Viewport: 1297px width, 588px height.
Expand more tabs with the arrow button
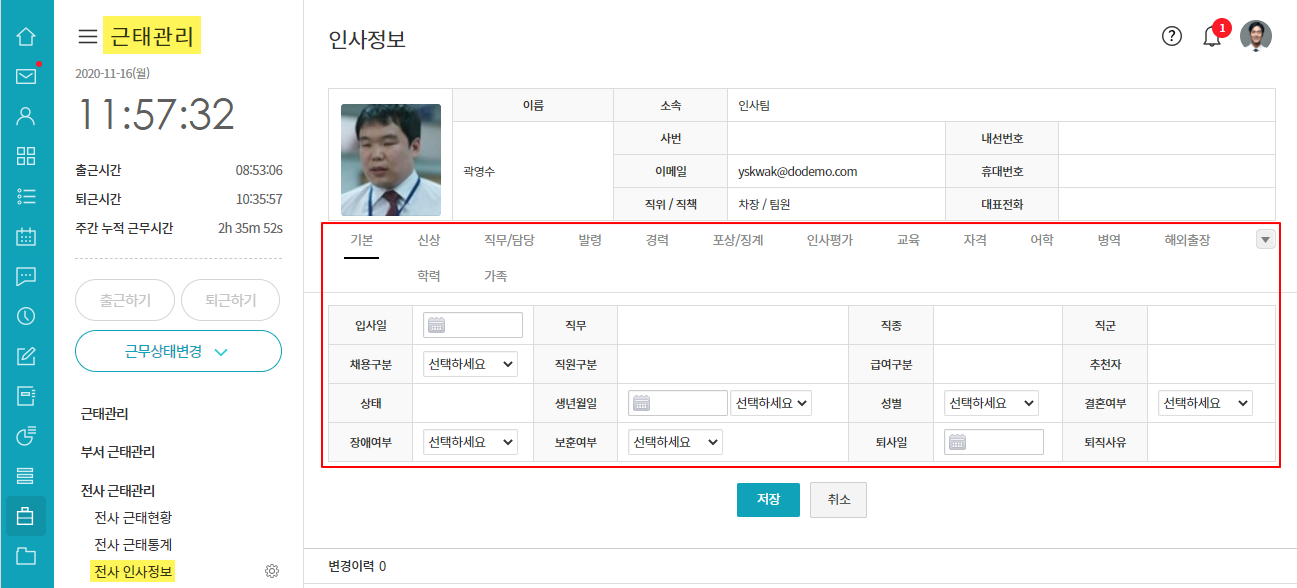coord(1265,240)
